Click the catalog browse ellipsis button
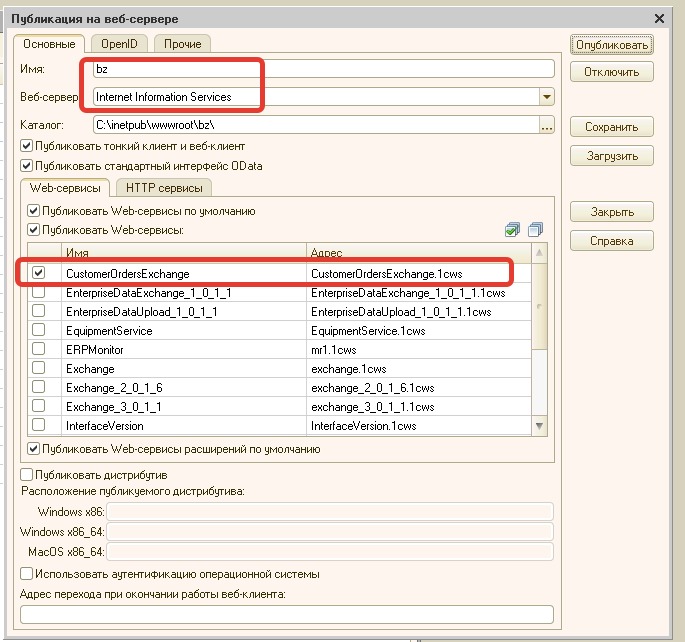 [546, 126]
